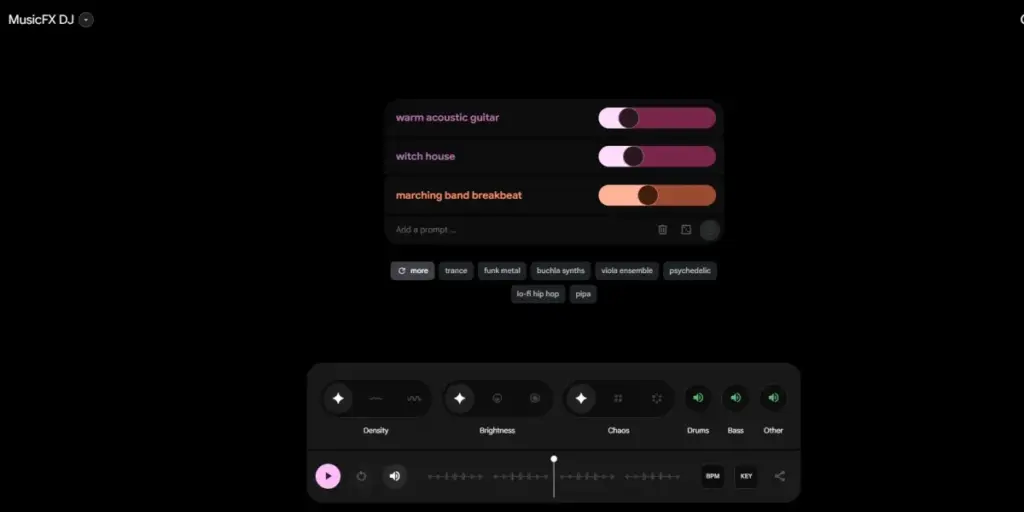Image resolution: width=1024 pixels, height=512 pixels.
Task: Adjust the warm acoustic guitar slider
Action: tap(657, 118)
